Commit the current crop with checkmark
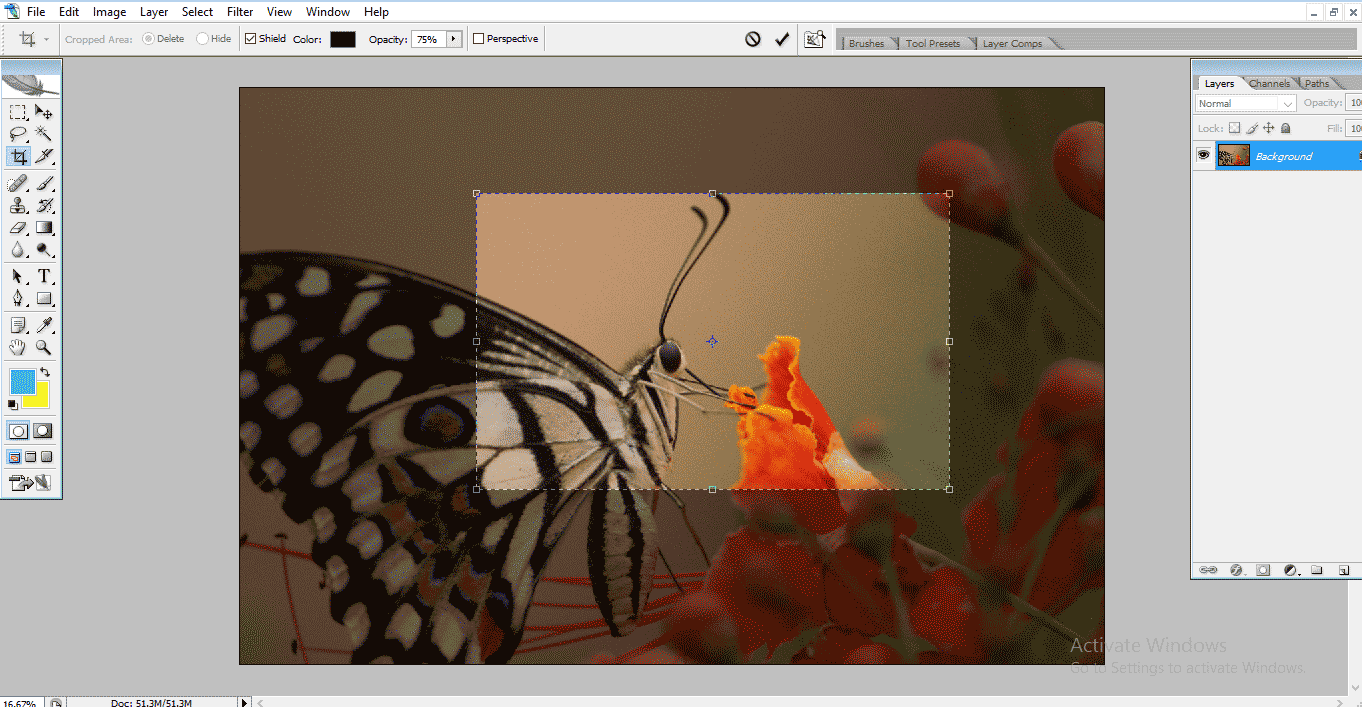 tap(782, 39)
